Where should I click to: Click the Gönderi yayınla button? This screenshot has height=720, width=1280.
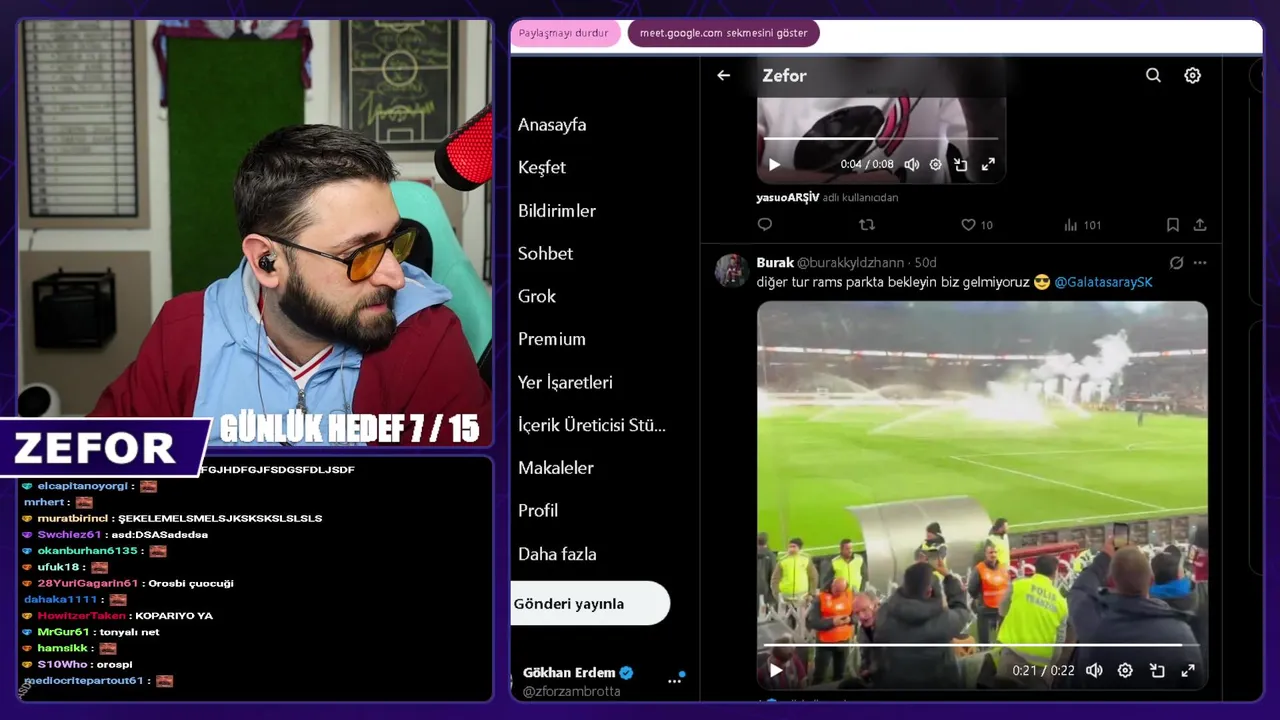click(x=590, y=603)
